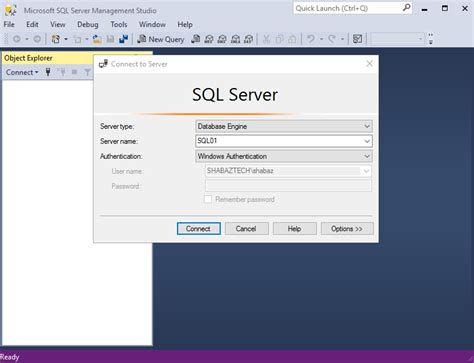Expand the Server name dropdown arrow
This screenshot has width=474, height=363.
(x=367, y=141)
